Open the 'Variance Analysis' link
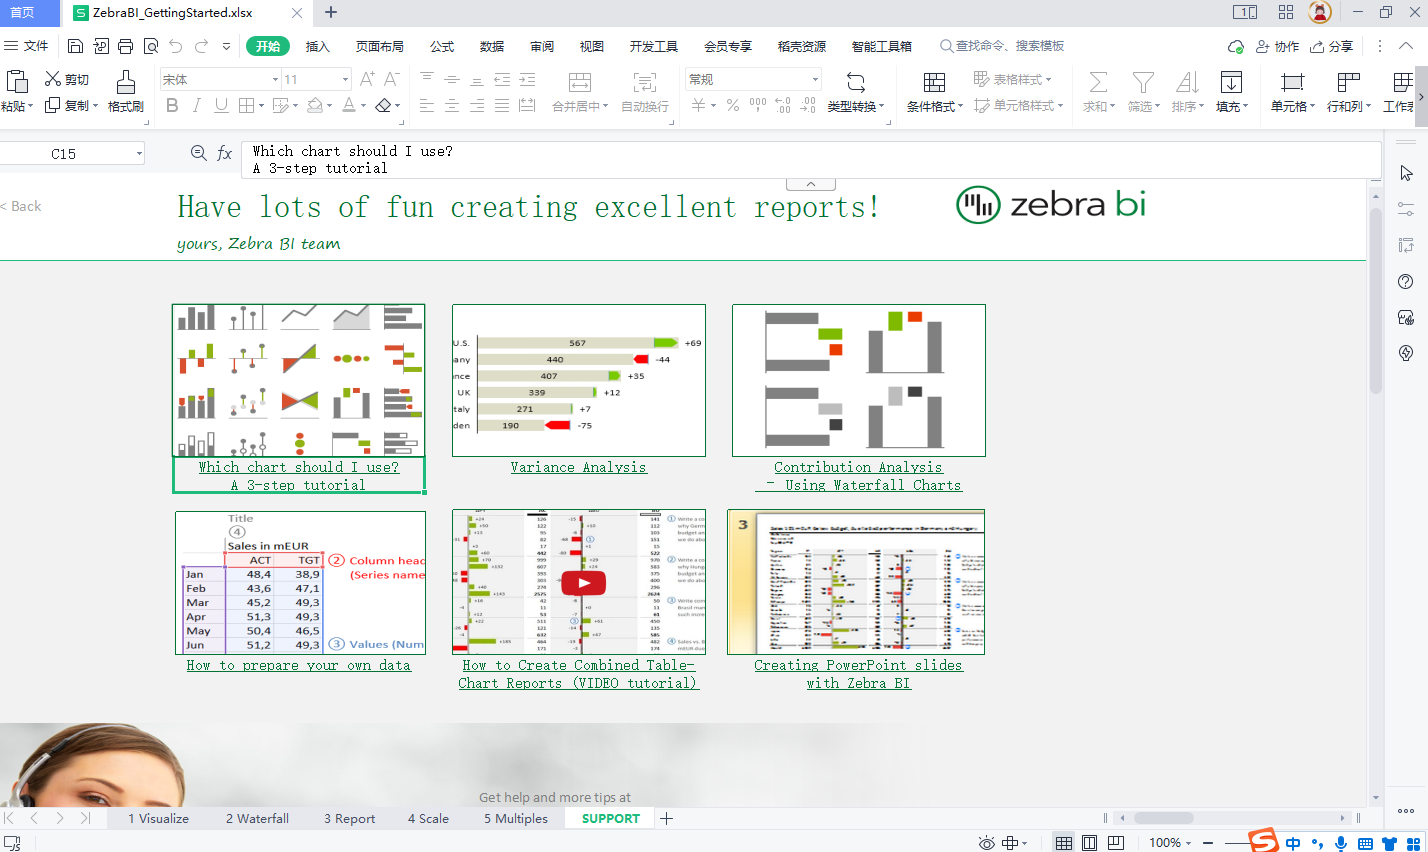Image resolution: width=1428 pixels, height=852 pixels. (x=579, y=467)
